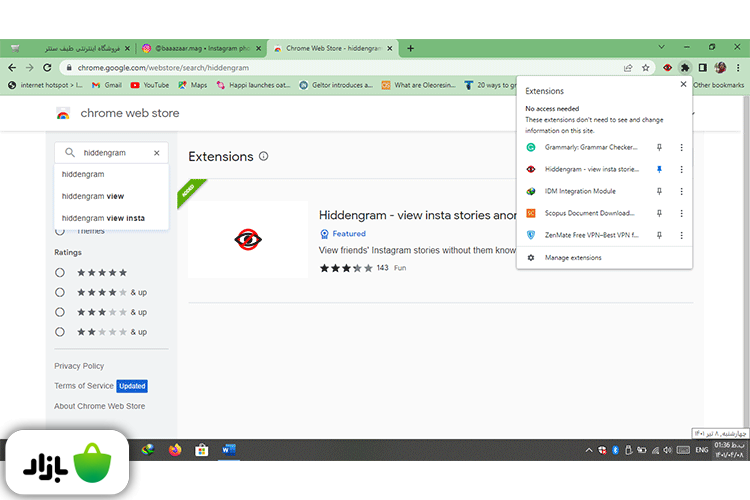Choose 'hiddengram view insta' search suggestion
The height and width of the screenshot is (500, 750).
point(103,218)
